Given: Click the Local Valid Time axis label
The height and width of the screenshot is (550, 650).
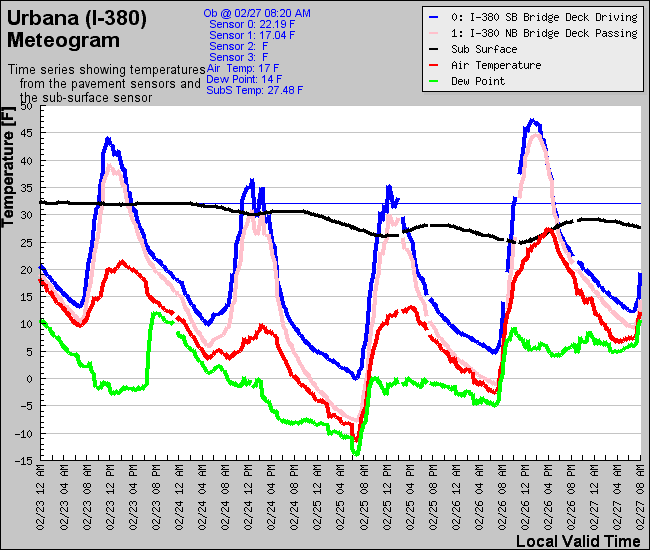Looking at the screenshot, I should [x=577, y=541].
